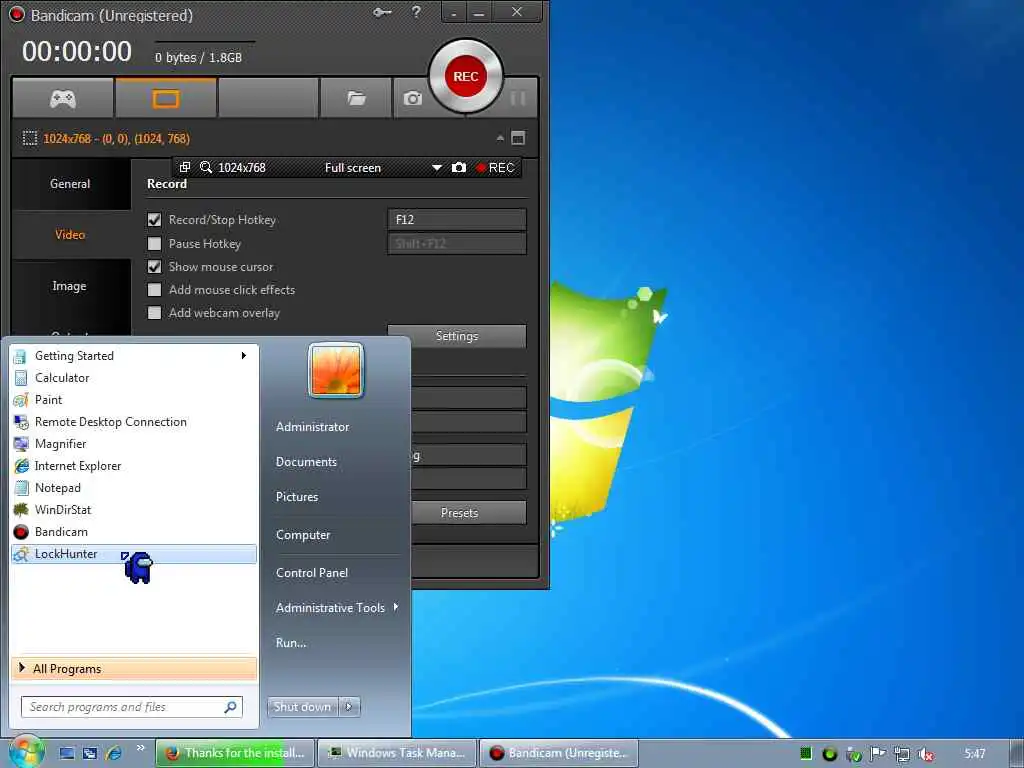Click the camera screenshot icon on Bandicam's toolbar
Viewport: 1024px width, 768px height.
412,99
